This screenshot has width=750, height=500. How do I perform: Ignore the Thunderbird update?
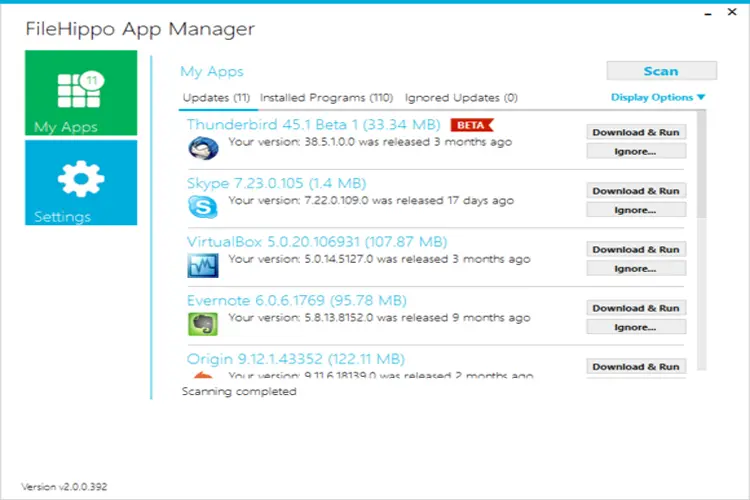click(x=636, y=151)
